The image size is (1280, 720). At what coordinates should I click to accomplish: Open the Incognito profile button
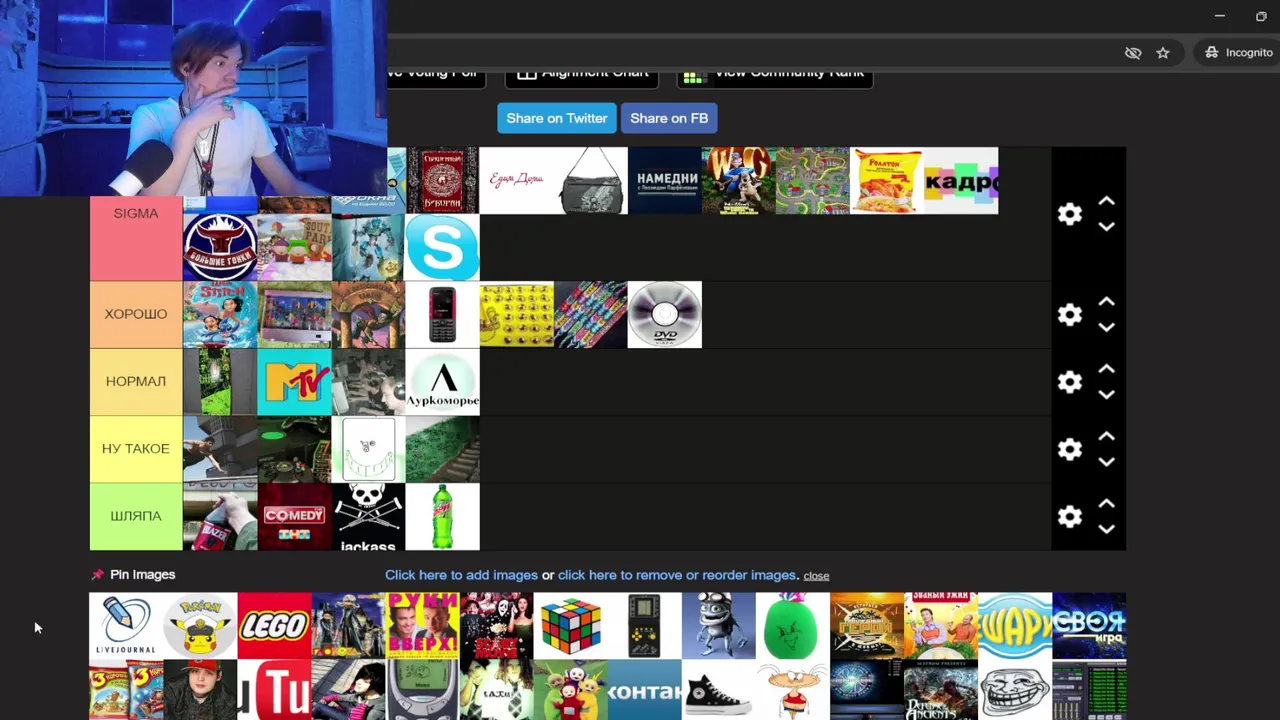(x=1238, y=53)
